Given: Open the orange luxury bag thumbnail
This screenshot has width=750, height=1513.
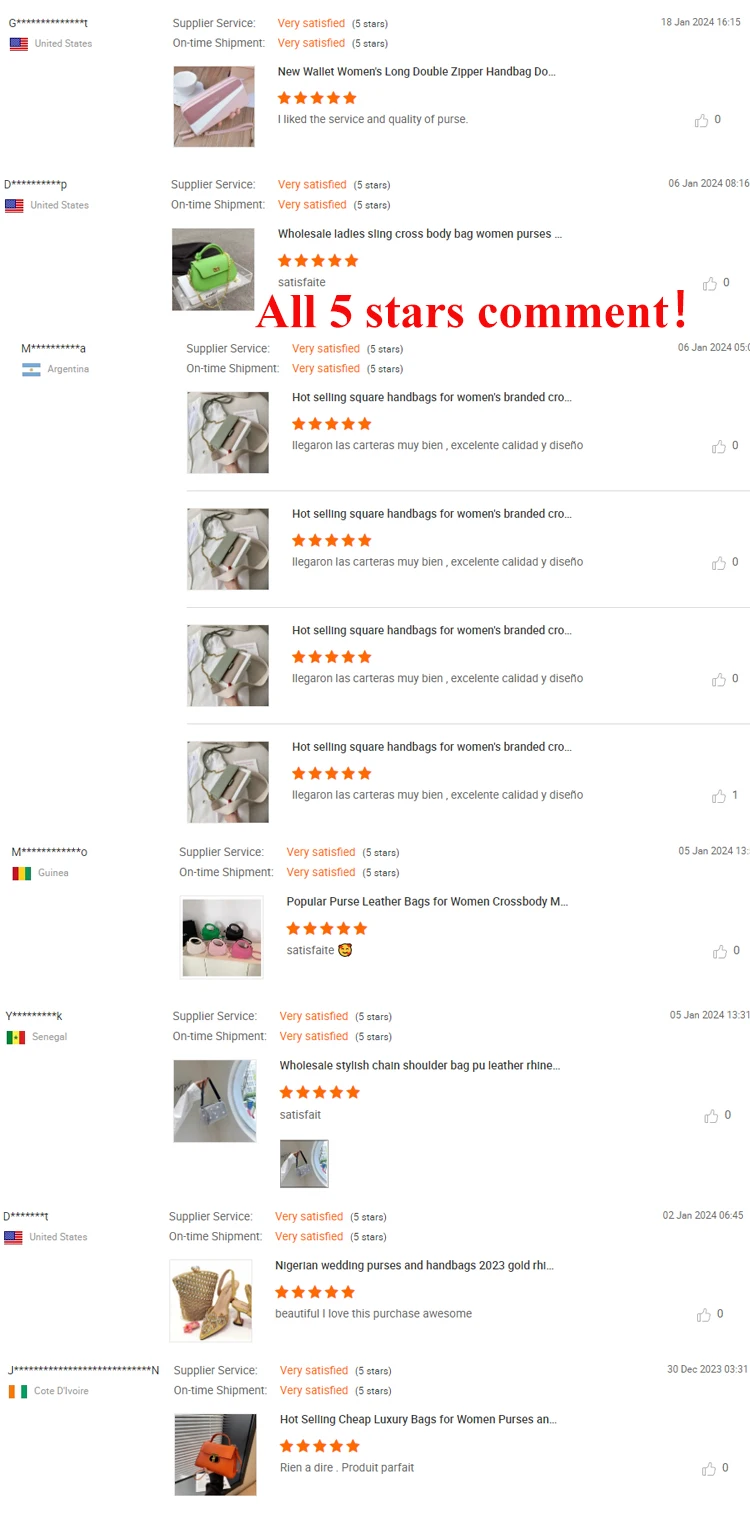Looking at the screenshot, I should (x=215, y=1454).
